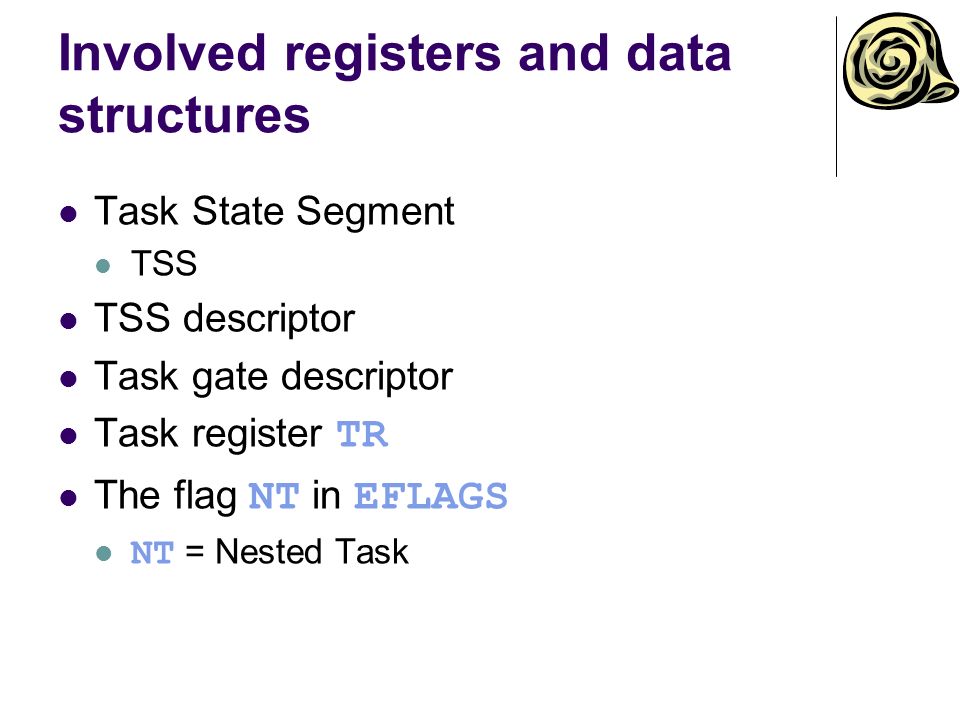Click the bullet before Task register
The image size is (960, 720).
pyautogui.click(x=69, y=436)
